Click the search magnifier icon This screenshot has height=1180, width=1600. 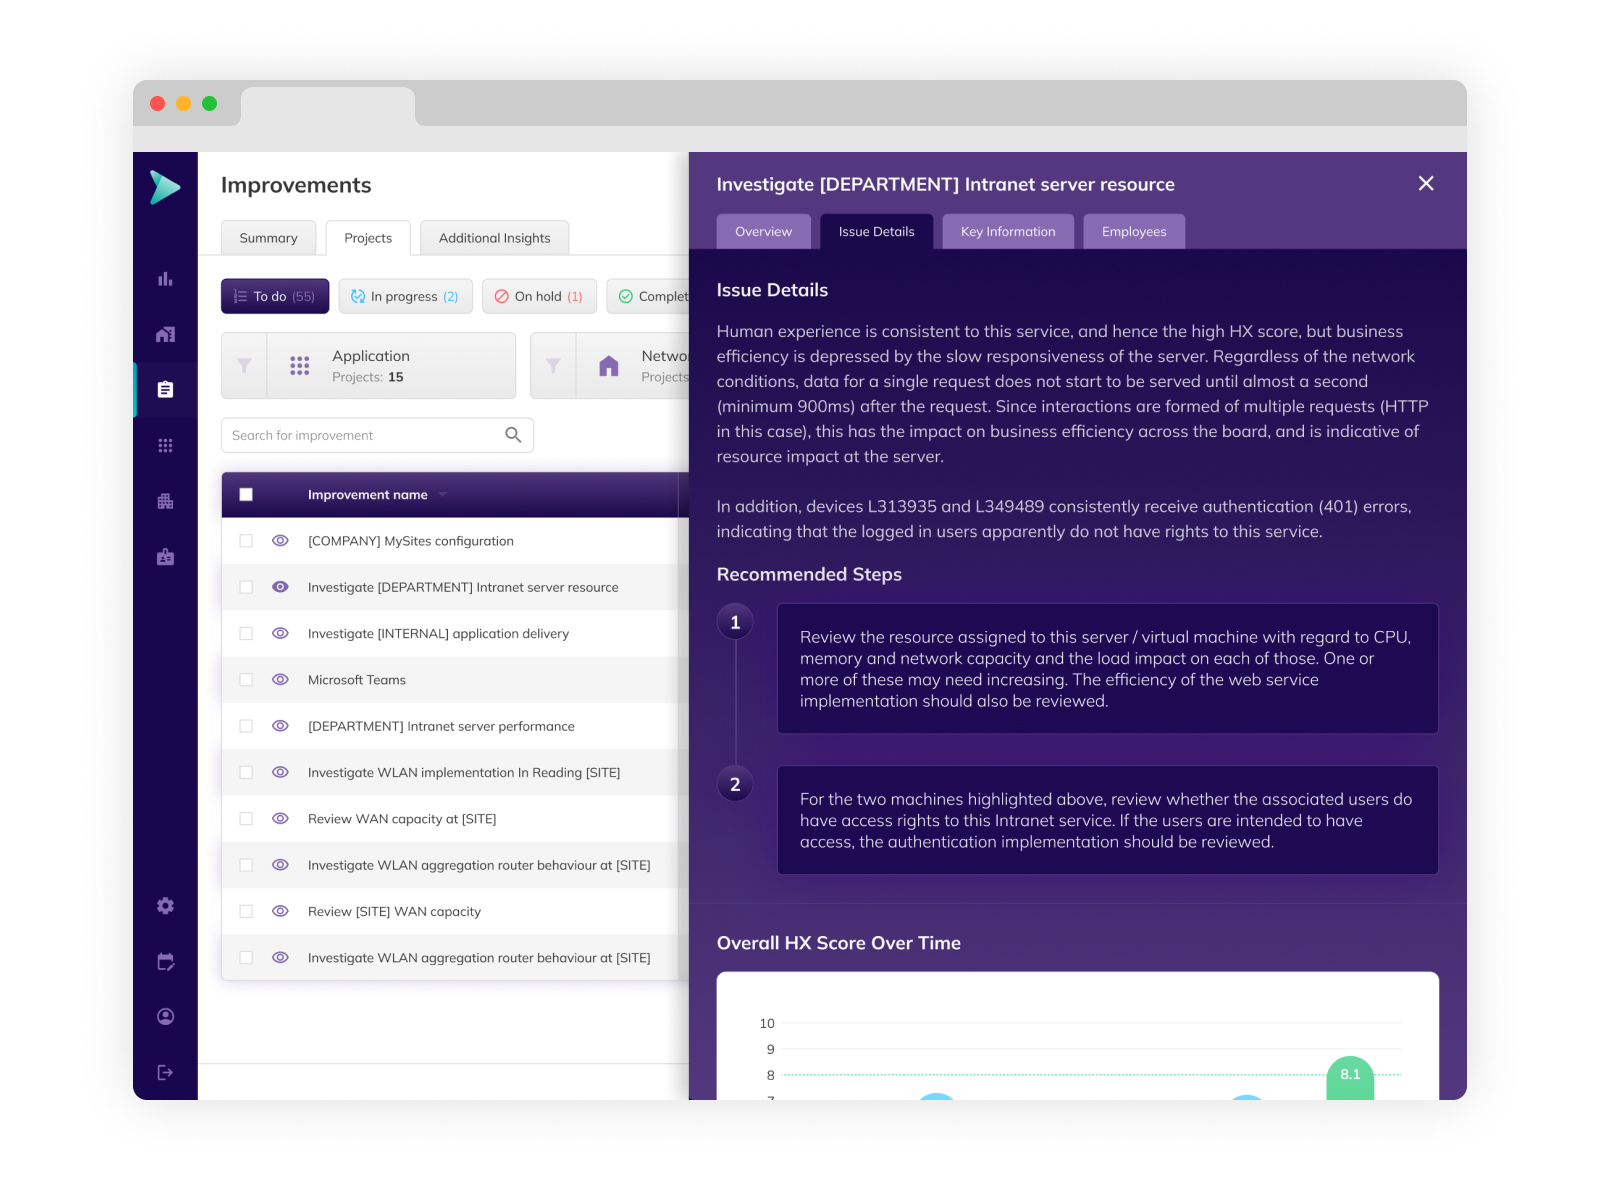[x=513, y=435]
